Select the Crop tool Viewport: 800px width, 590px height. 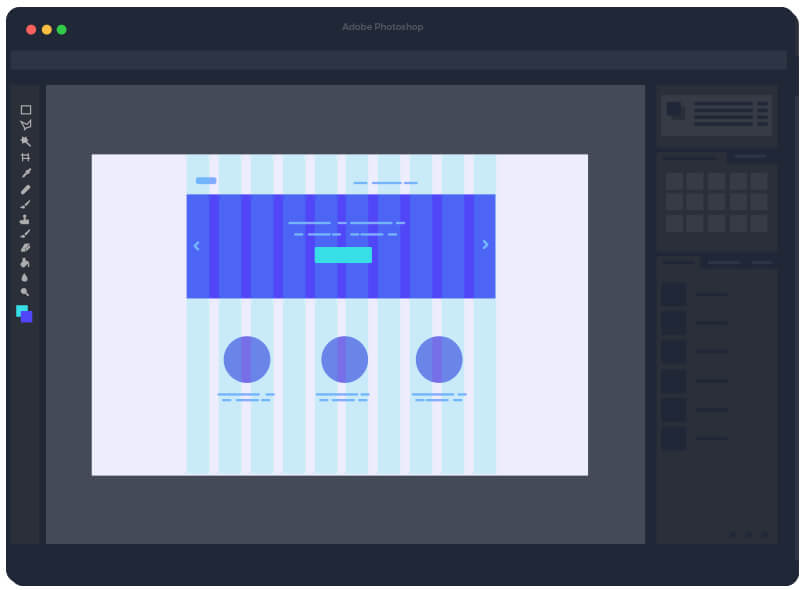point(26,155)
